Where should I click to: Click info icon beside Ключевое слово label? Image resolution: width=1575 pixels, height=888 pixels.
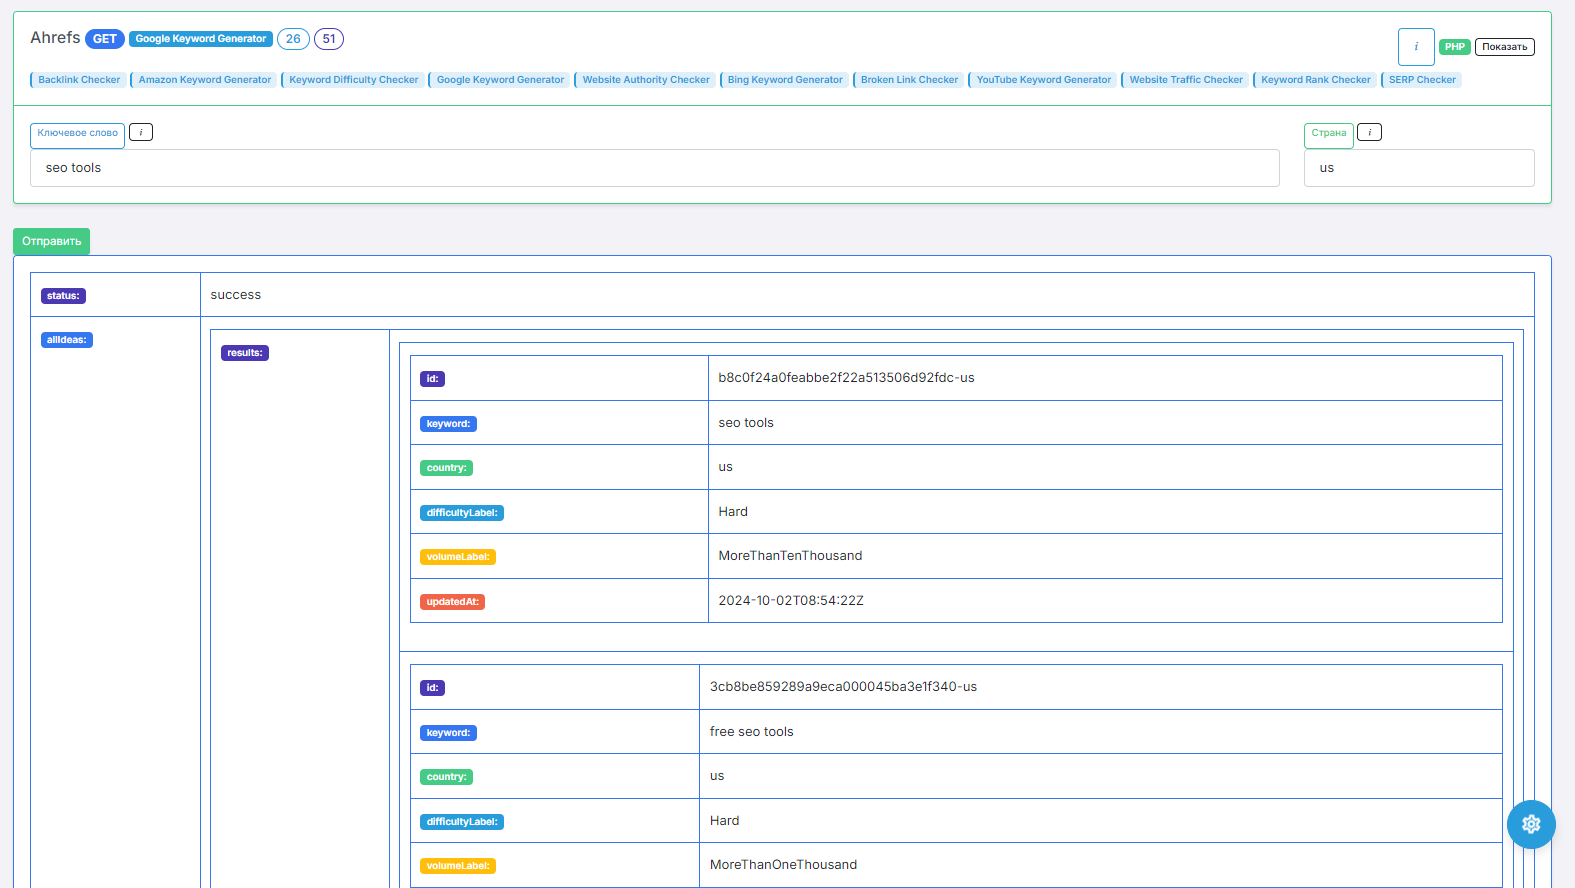tap(141, 132)
